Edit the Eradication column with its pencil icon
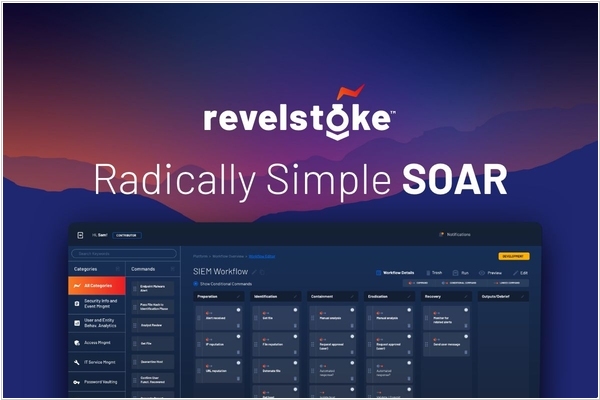600x400 pixels. click(409, 297)
